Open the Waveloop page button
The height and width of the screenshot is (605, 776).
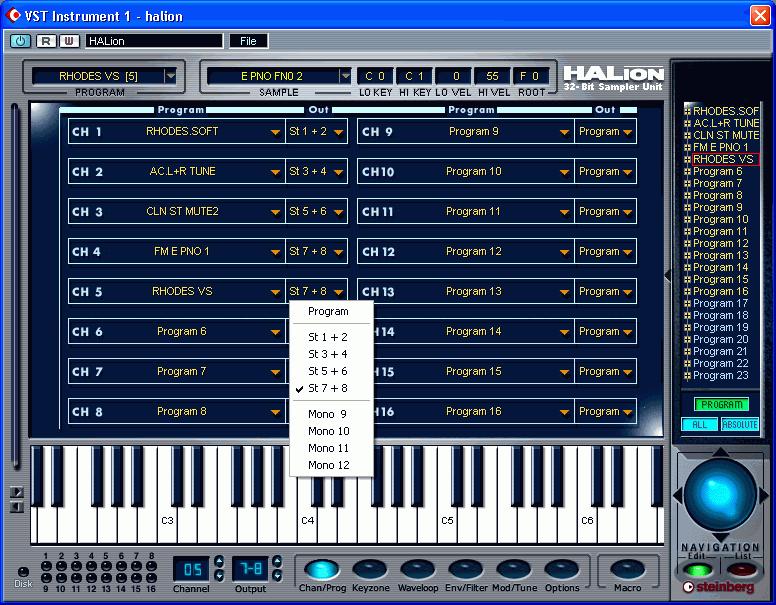[x=418, y=569]
